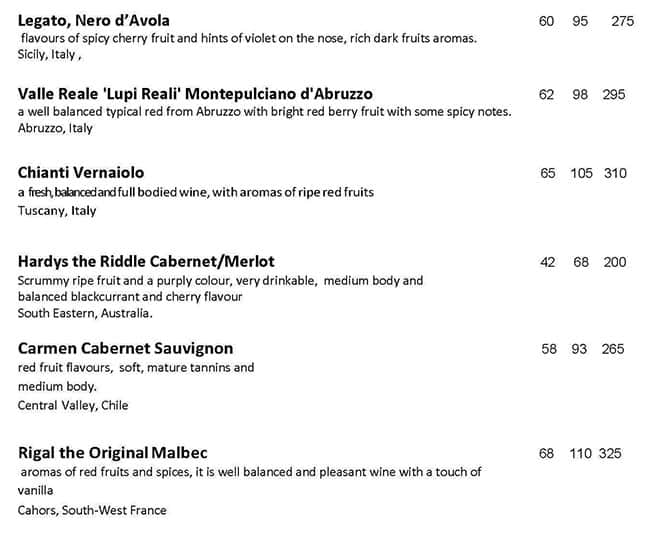Click the 200 price for Hardys the Riddle
Viewport: 650px width, 547px height.
click(615, 262)
